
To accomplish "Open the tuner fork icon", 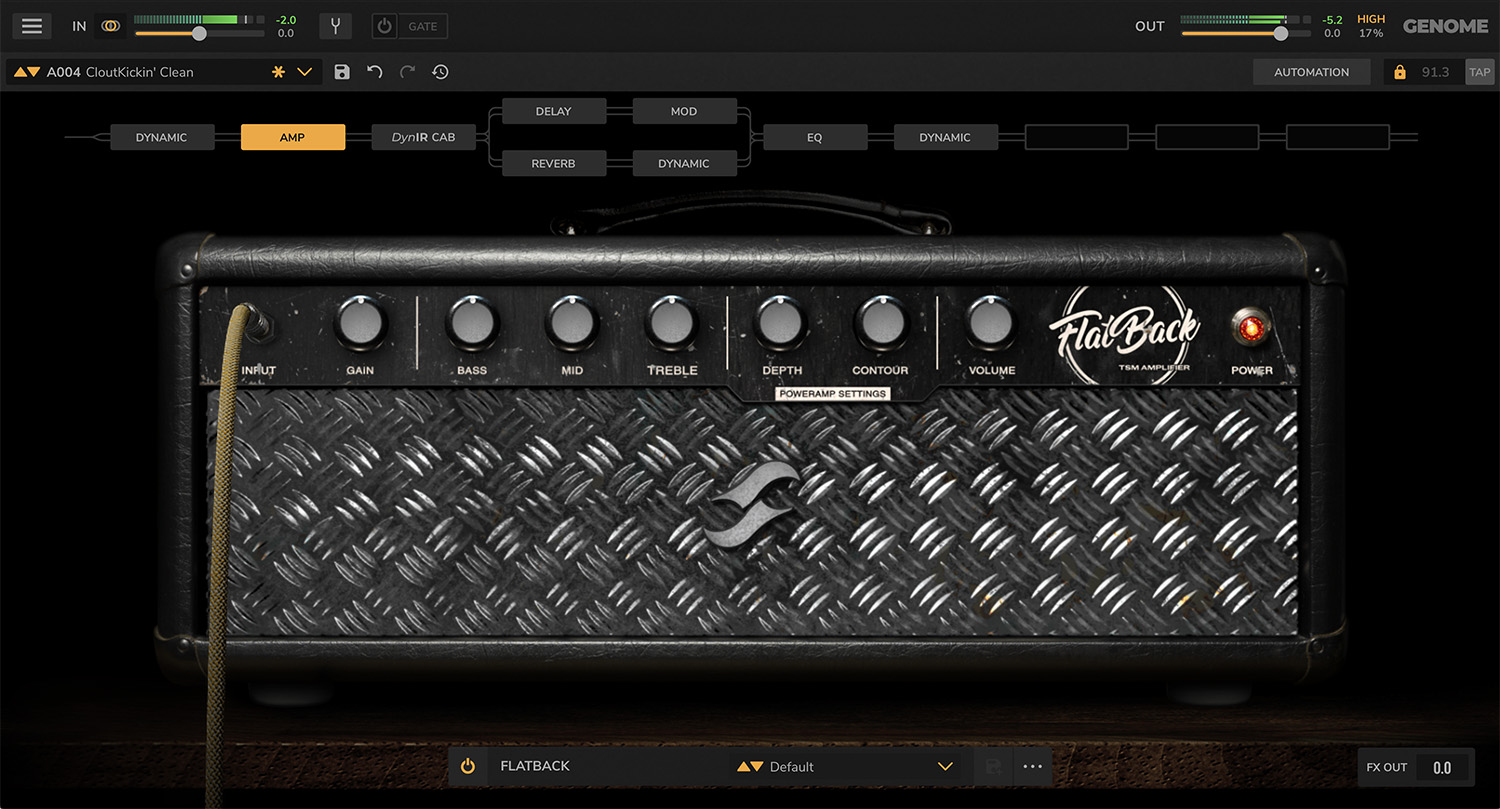I will [x=335, y=26].
